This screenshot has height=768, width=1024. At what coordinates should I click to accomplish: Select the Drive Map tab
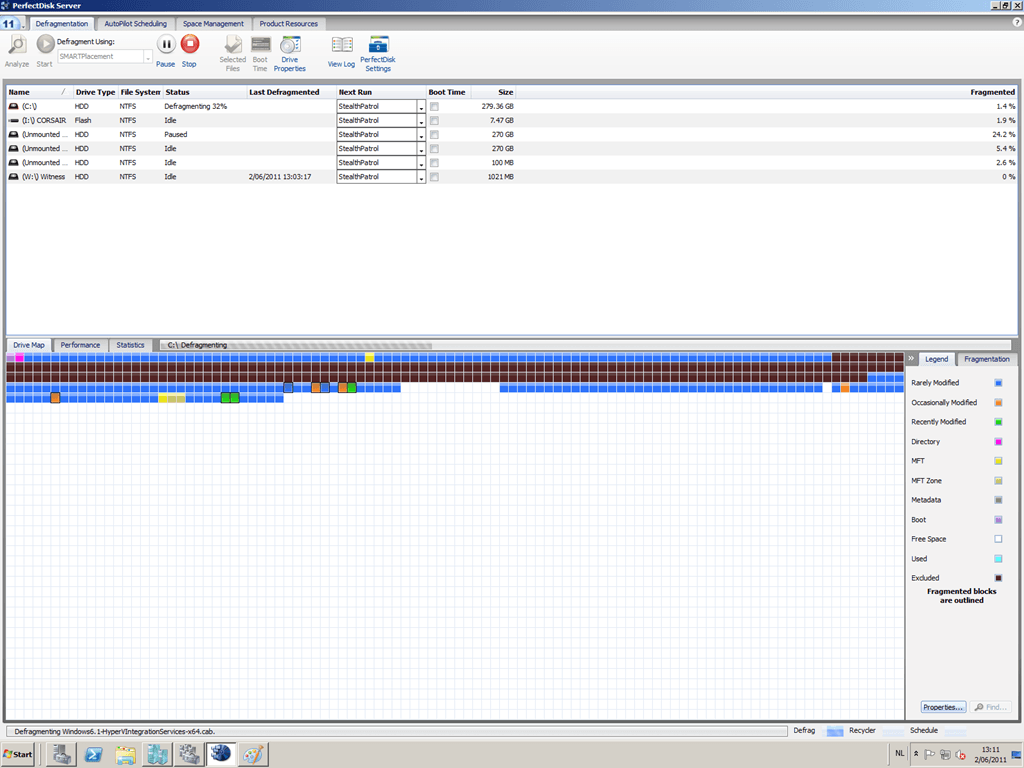coord(29,345)
